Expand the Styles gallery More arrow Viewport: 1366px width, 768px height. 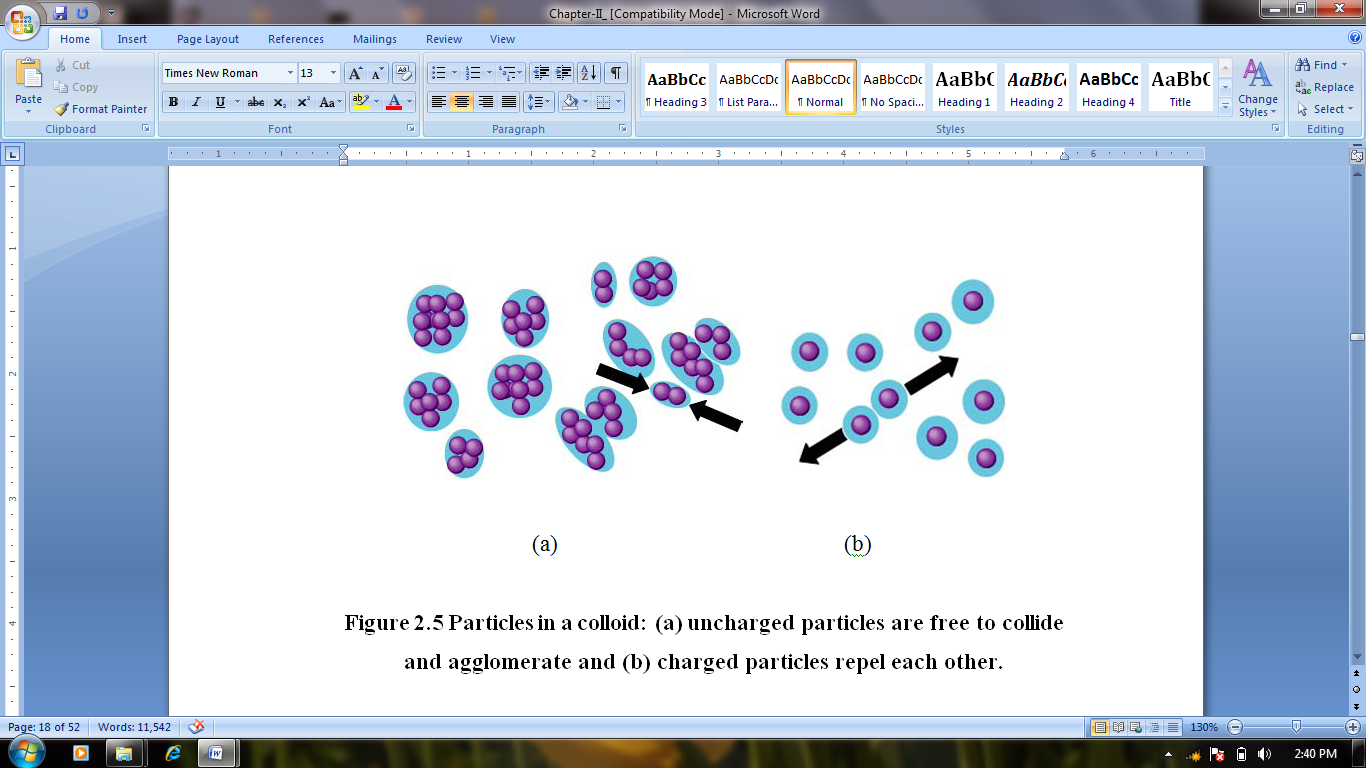click(x=1226, y=108)
